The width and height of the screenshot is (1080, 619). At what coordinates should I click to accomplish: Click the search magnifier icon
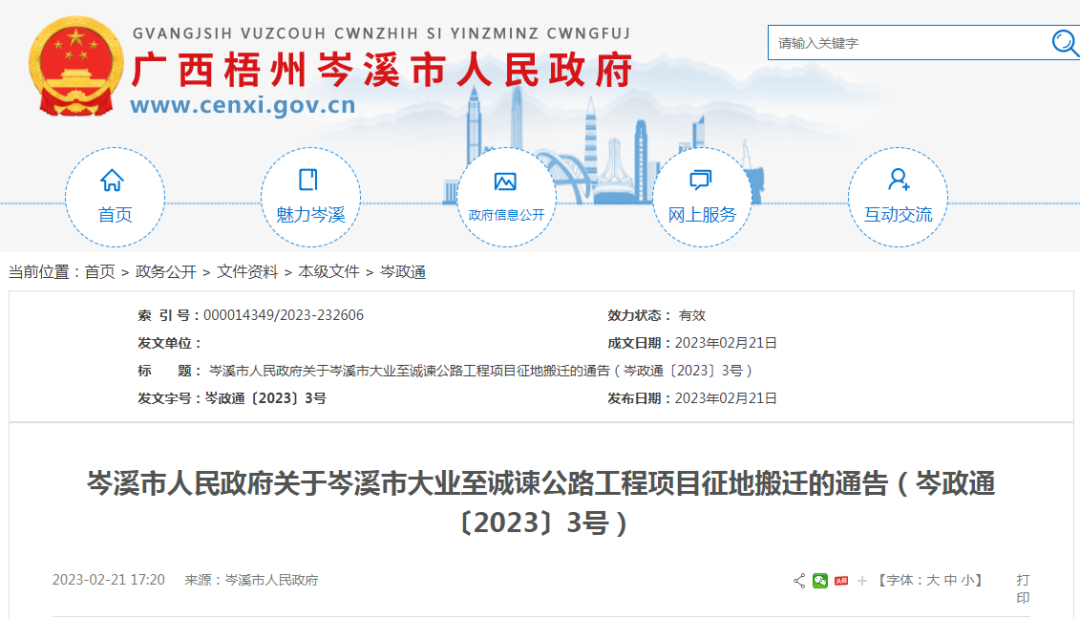pos(1064,42)
